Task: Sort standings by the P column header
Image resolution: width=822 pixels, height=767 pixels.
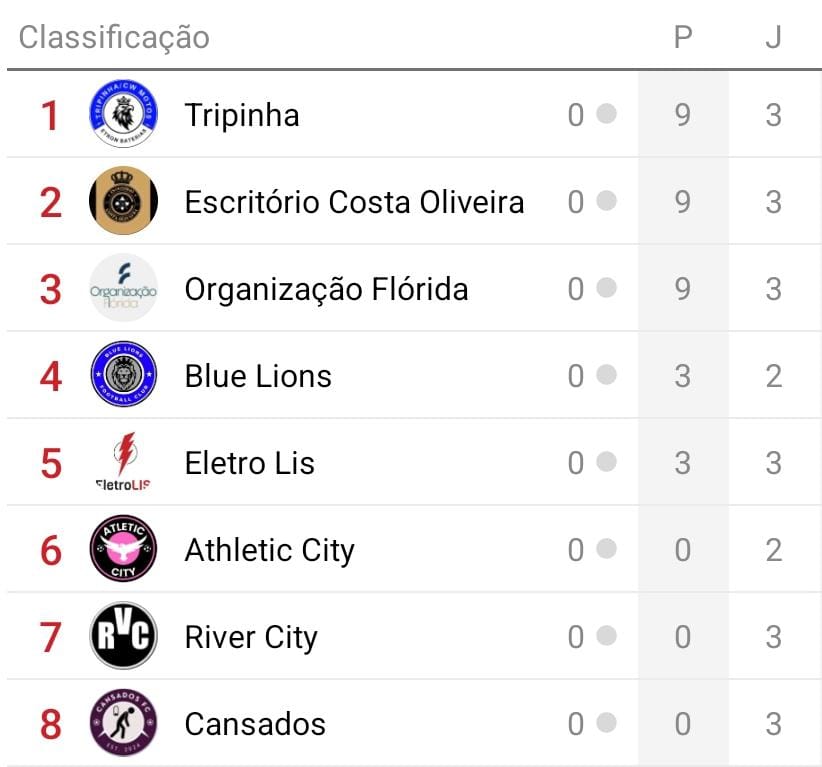Action: click(683, 38)
